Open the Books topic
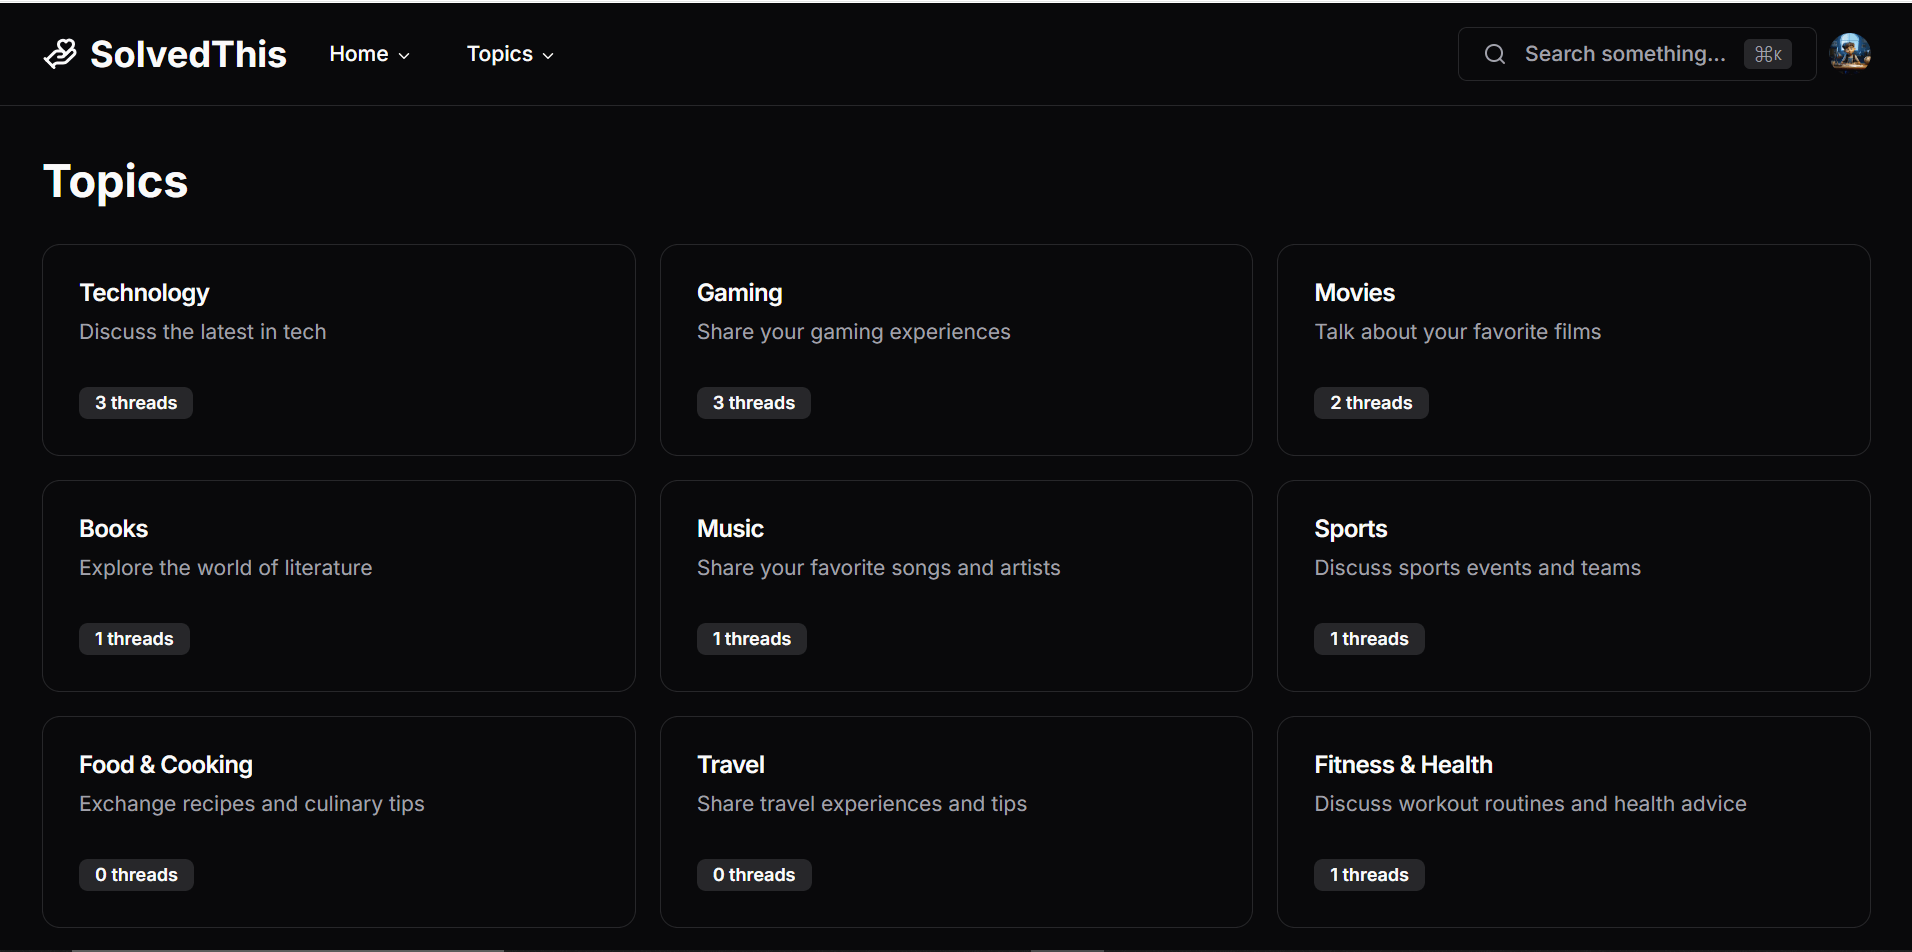1912x952 pixels. pyautogui.click(x=113, y=529)
